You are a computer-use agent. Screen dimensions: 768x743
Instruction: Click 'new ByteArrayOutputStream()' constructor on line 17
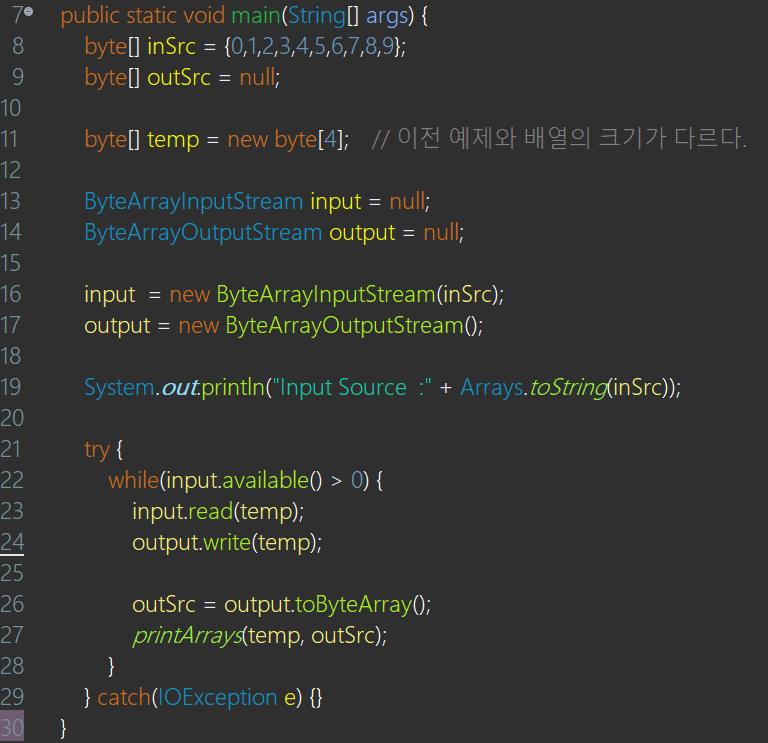pyautogui.click(x=328, y=326)
